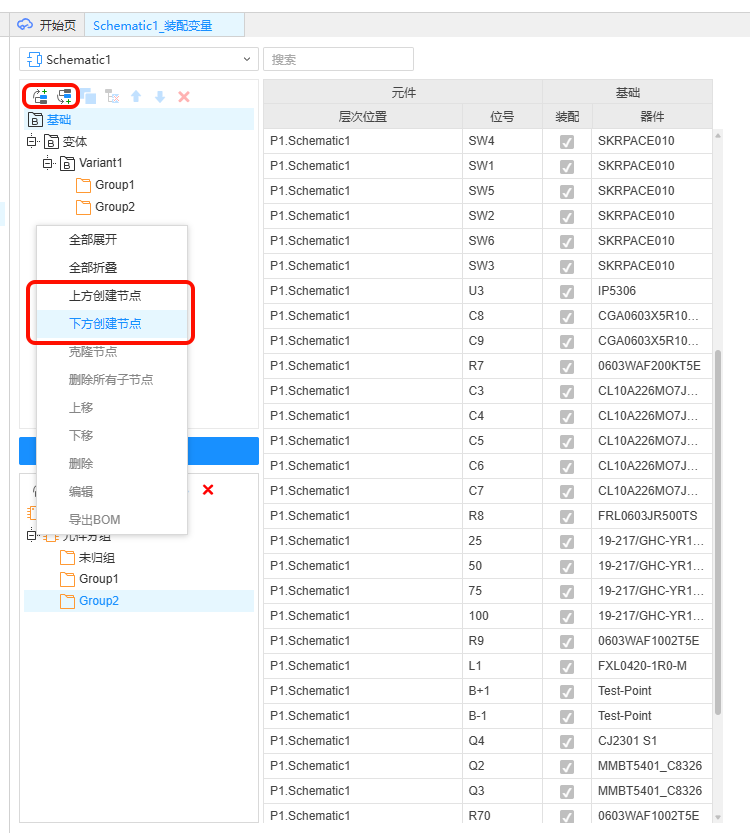The image size is (750, 833).
Task: Click the folder icon beside 基础
Action: tap(35, 120)
